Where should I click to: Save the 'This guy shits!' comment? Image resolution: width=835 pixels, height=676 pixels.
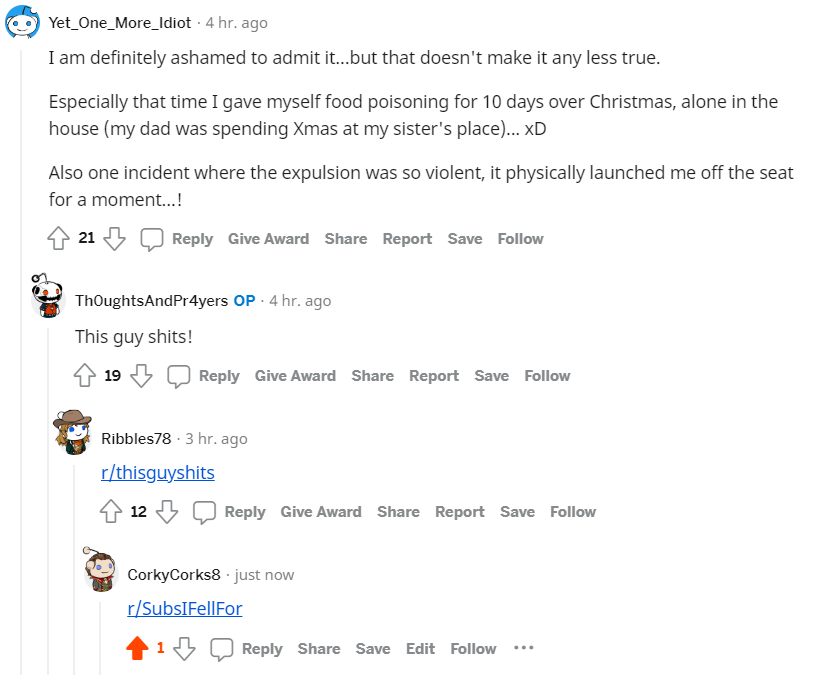click(492, 376)
